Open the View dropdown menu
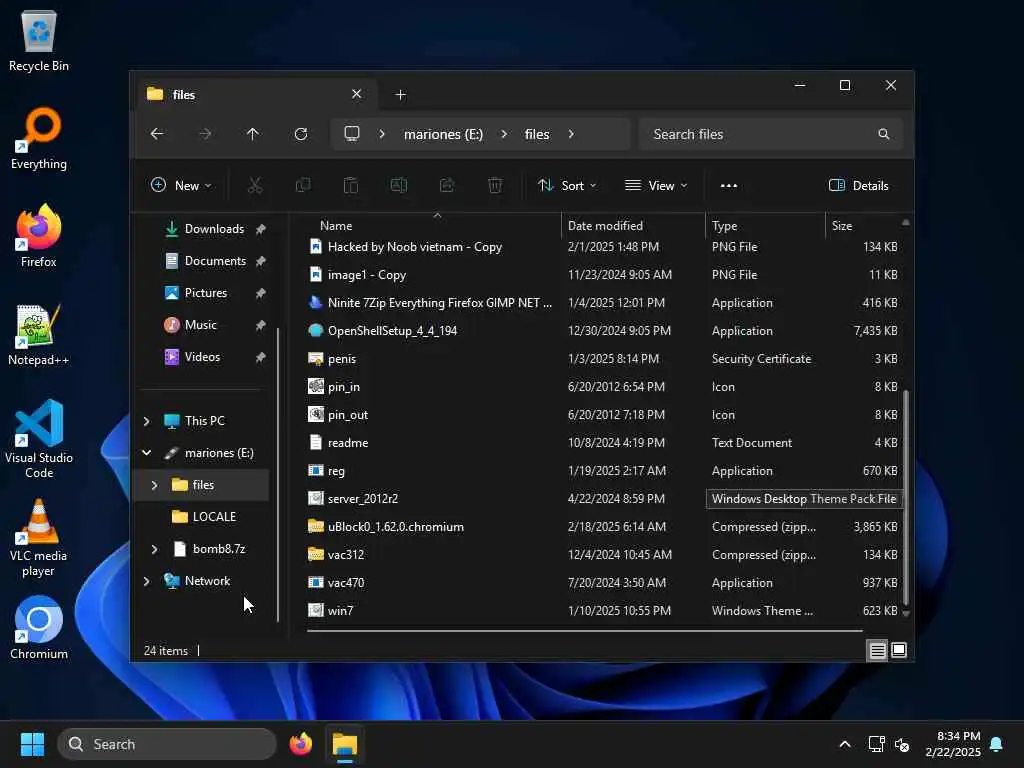 click(x=656, y=185)
